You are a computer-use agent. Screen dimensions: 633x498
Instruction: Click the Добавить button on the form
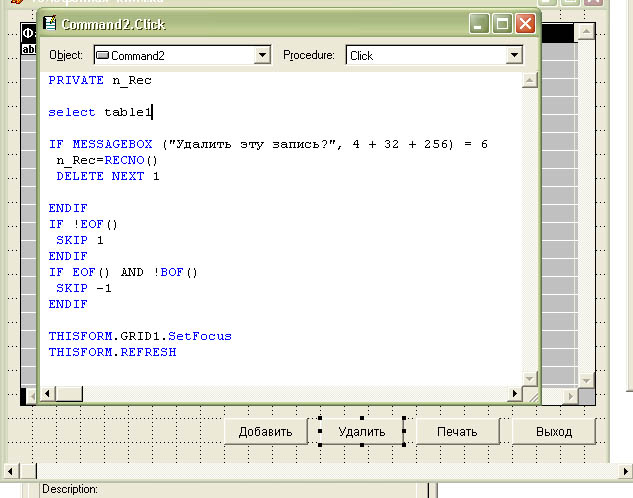(266, 432)
